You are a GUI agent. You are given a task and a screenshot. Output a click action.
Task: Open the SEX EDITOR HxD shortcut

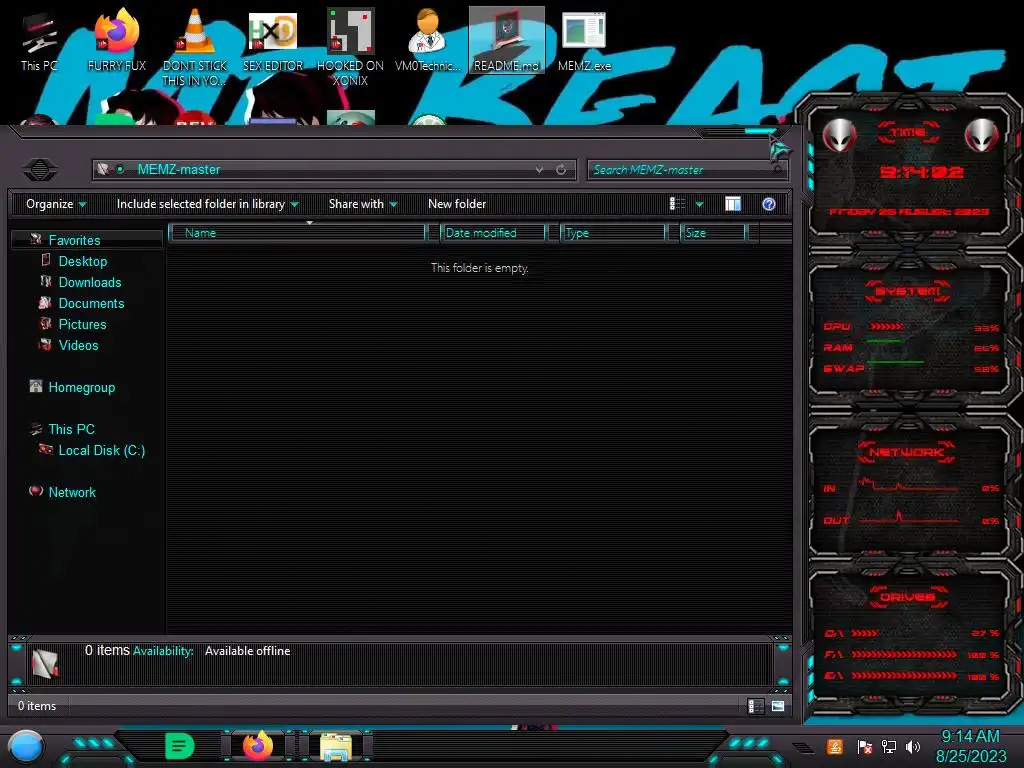click(273, 42)
